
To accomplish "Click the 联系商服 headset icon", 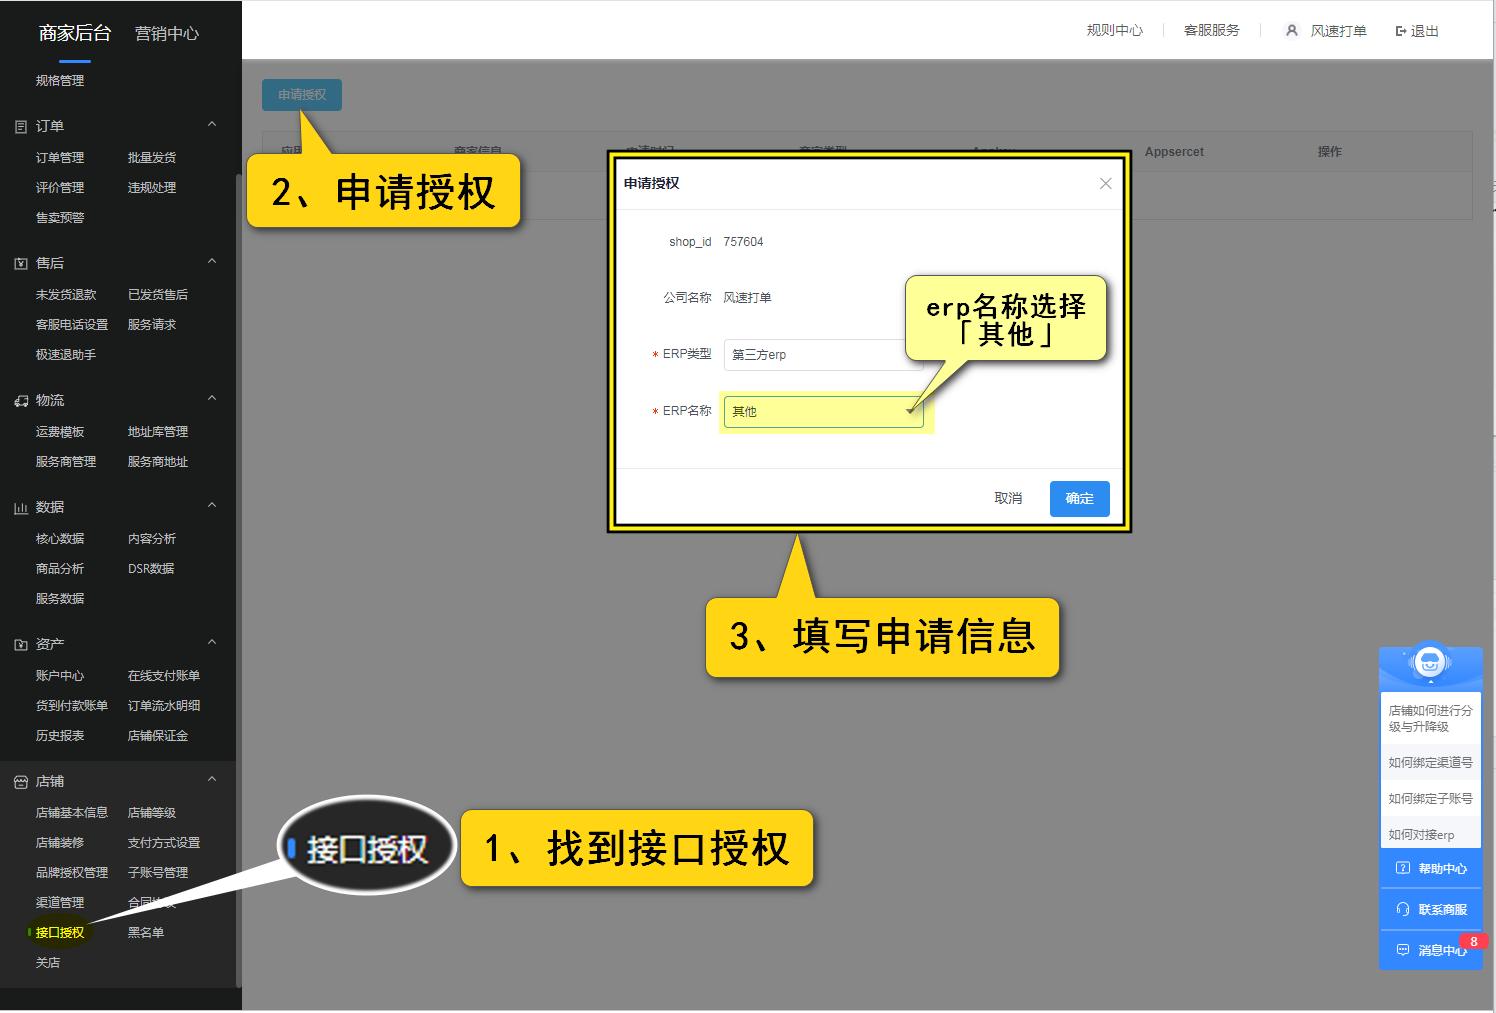I will (1401, 909).
